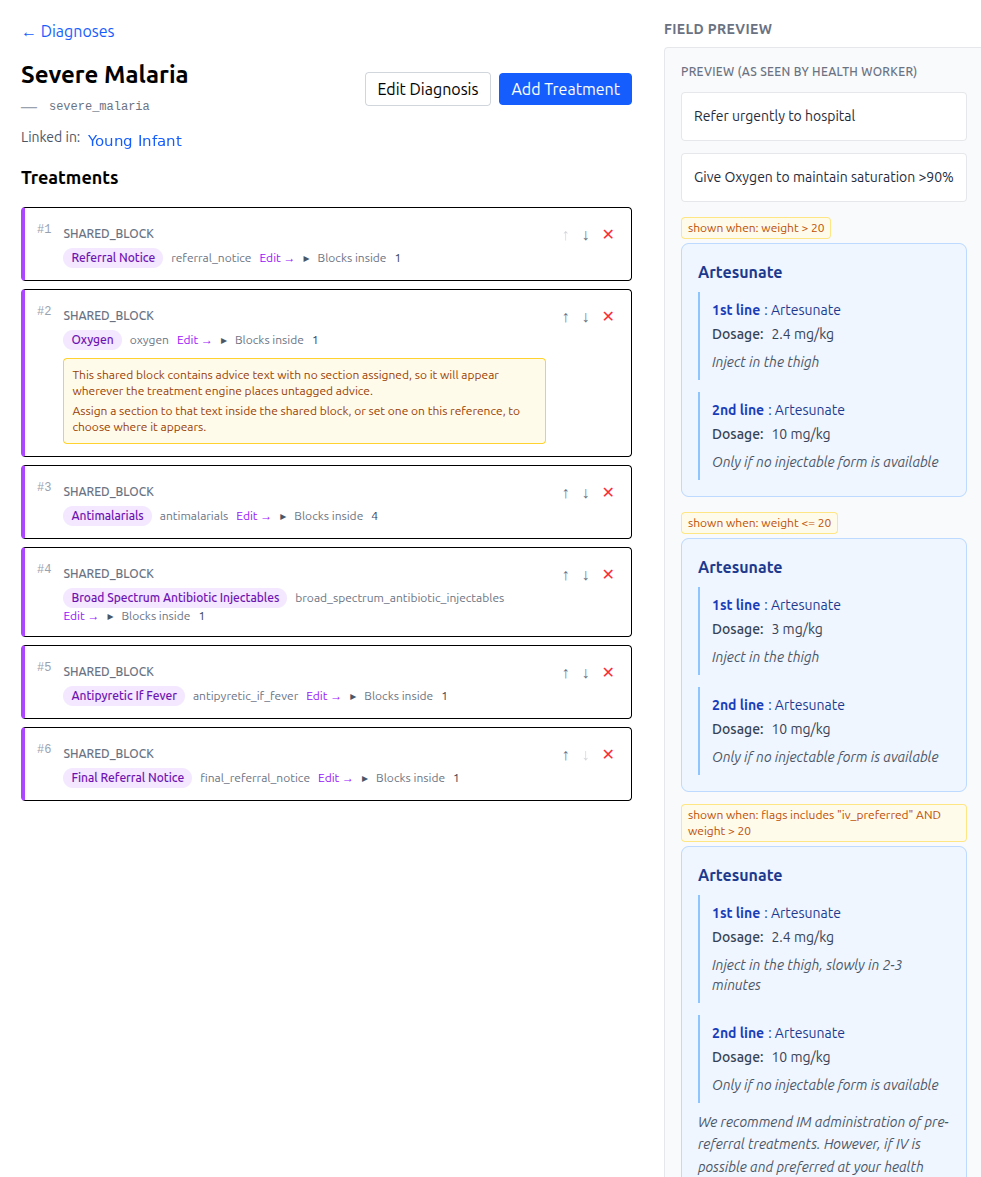Image resolution: width=981 pixels, height=1177 pixels.
Task: Select the Antimalarials tag
Action: pos(107,516)
